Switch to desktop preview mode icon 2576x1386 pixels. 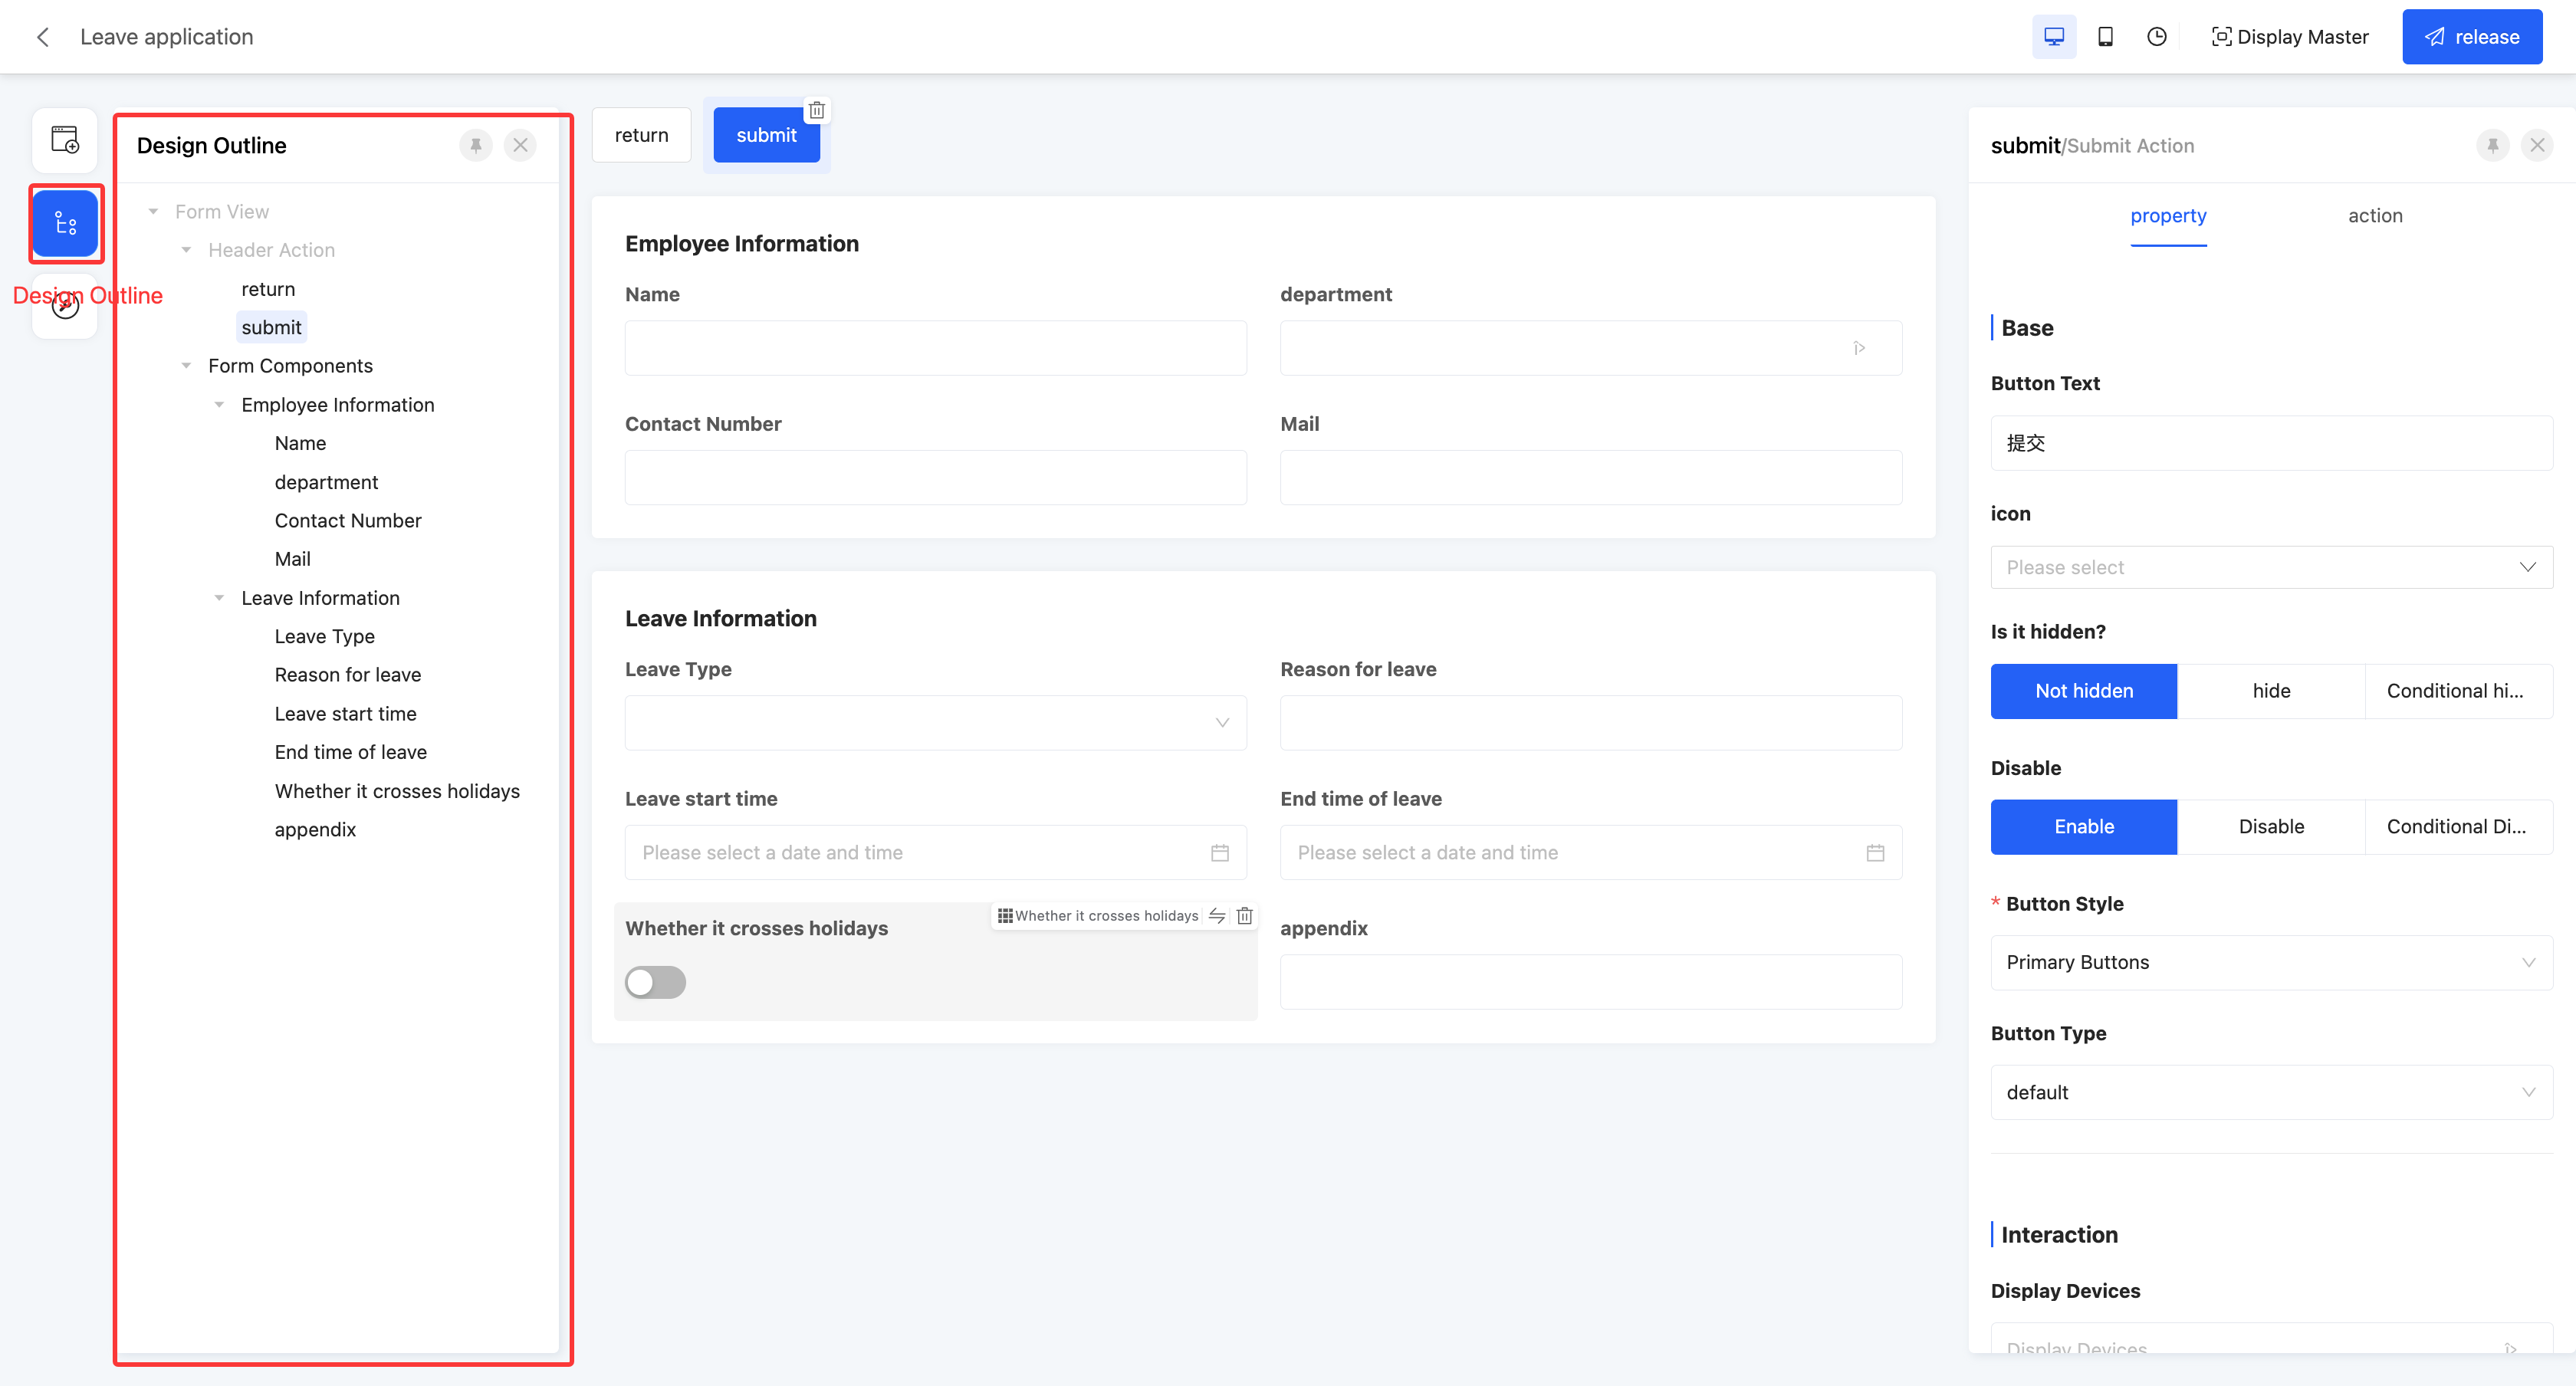pyautogui.click(x=2053, y=37)
